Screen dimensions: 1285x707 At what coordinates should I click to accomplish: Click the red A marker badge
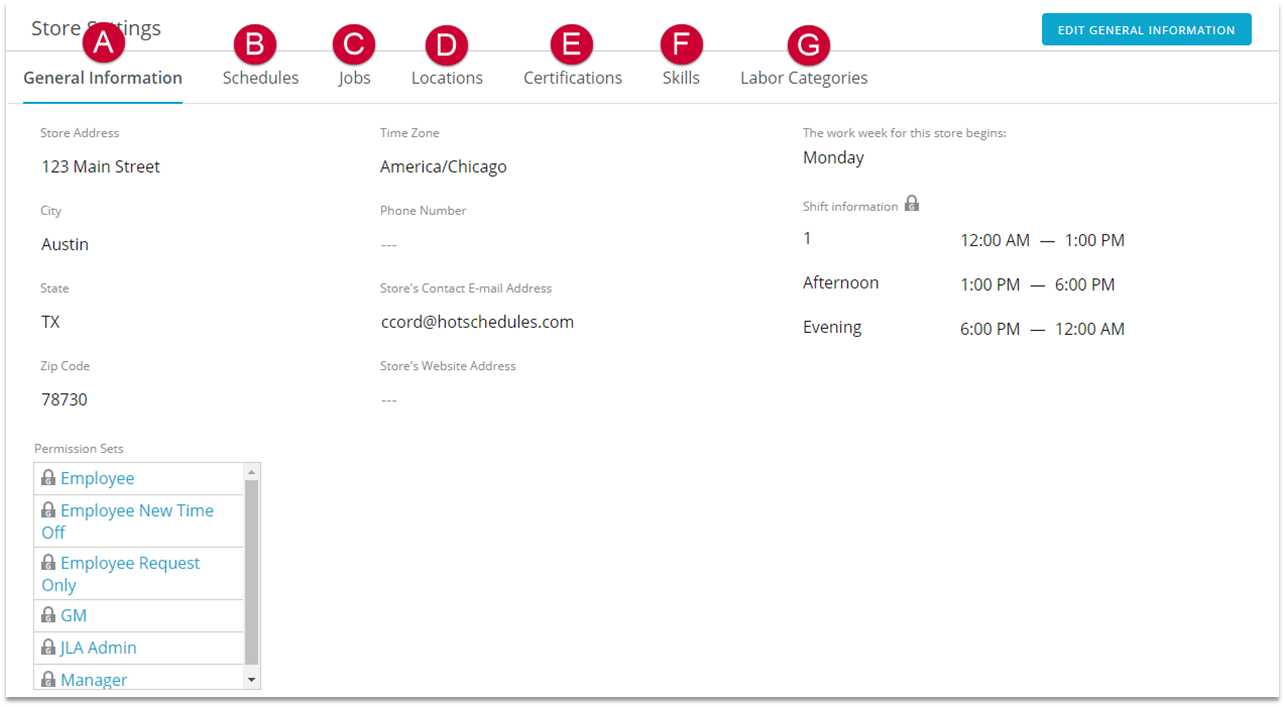point(104,44)
